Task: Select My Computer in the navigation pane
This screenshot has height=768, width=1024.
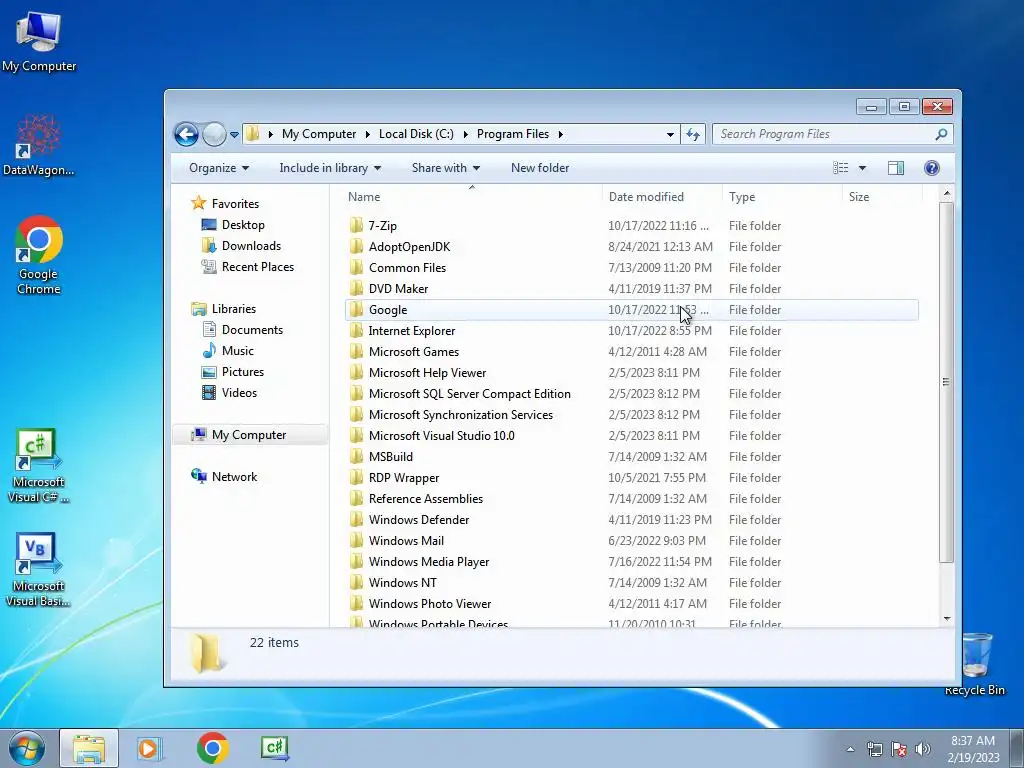Action: click(249, 435)
